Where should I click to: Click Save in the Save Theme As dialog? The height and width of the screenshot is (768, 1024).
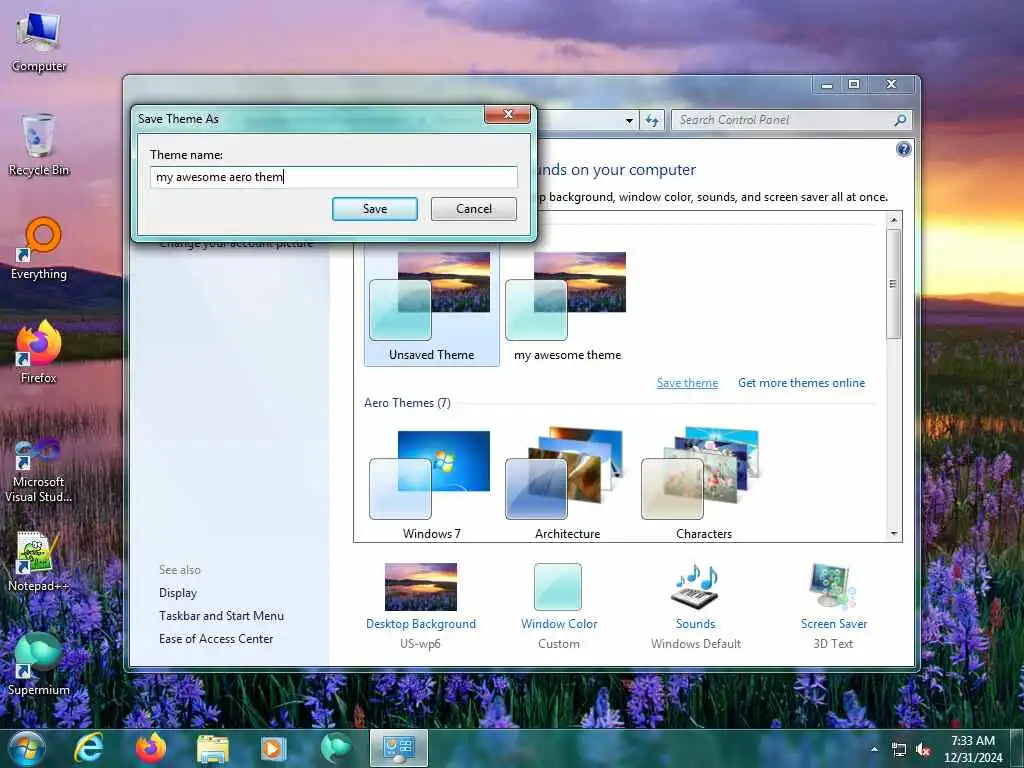[375, 209]
